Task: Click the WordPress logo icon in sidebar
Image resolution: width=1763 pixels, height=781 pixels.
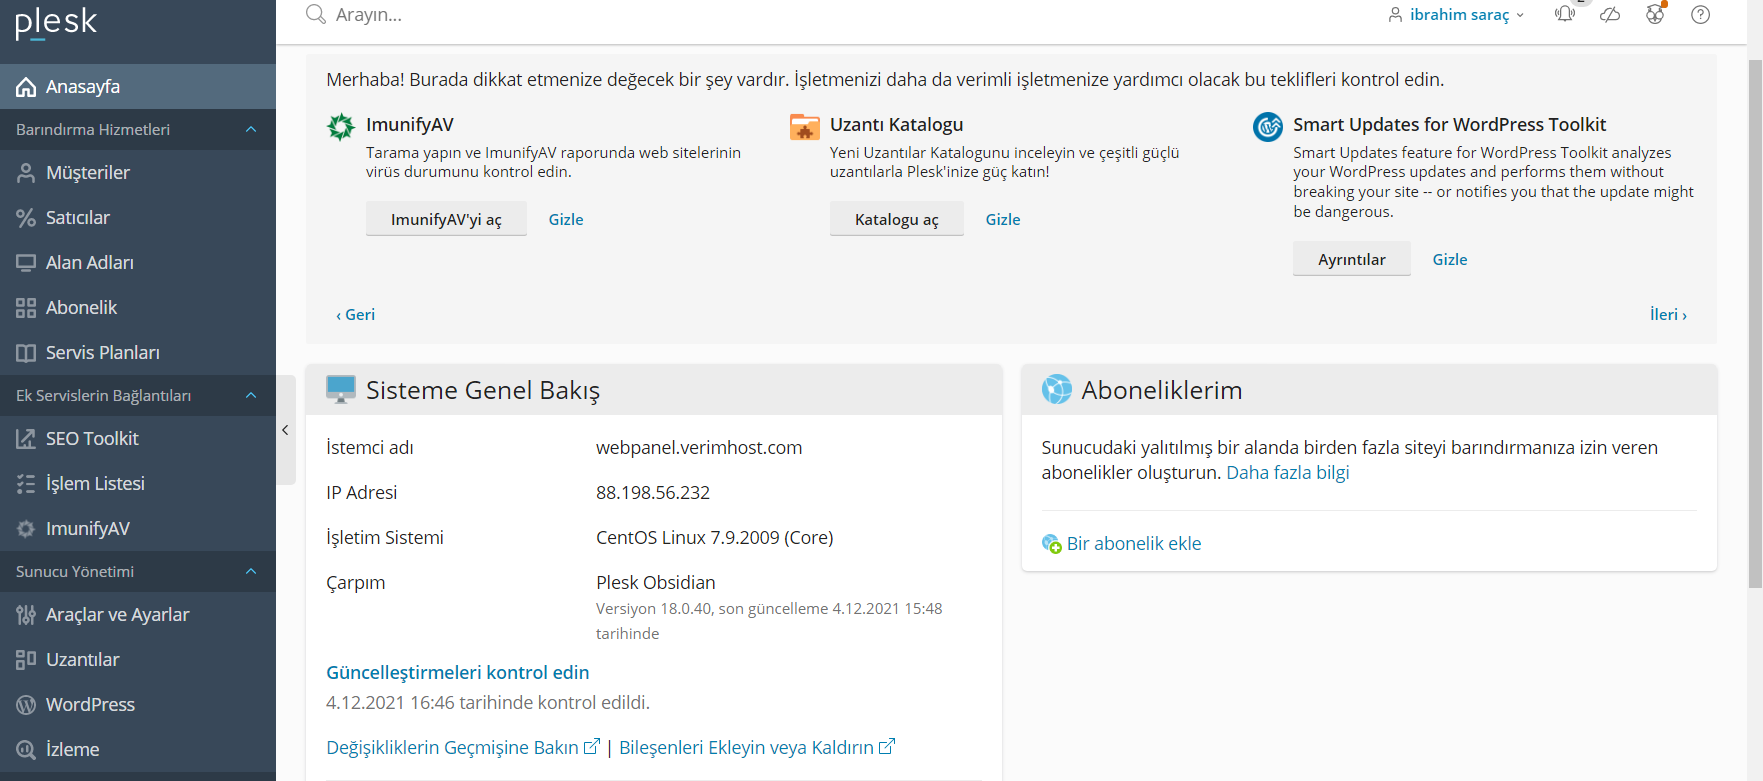Action: point(26,705)
